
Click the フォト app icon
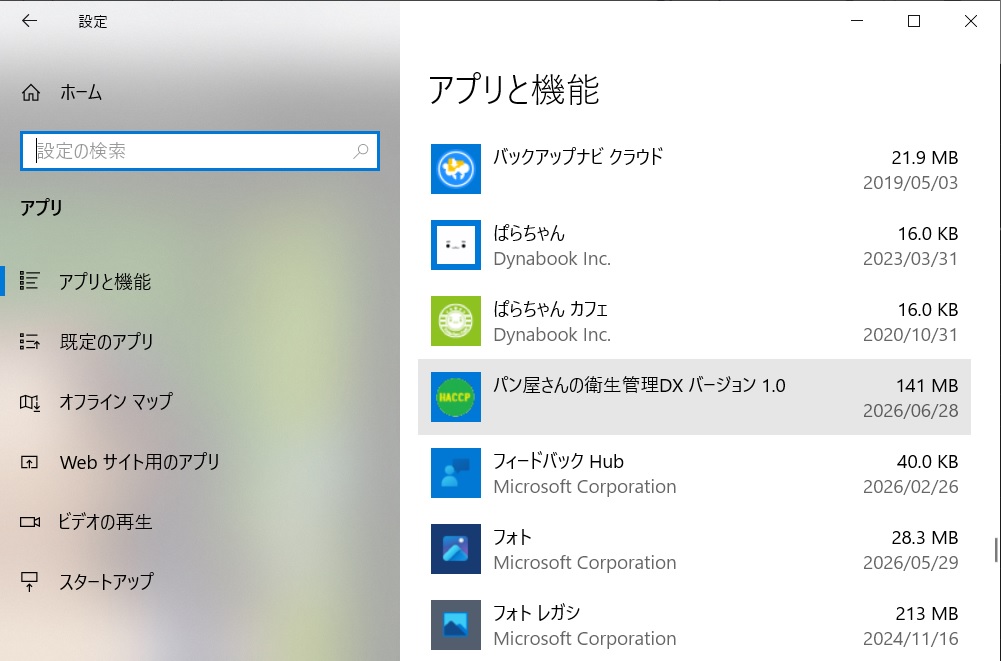(456, 549)
